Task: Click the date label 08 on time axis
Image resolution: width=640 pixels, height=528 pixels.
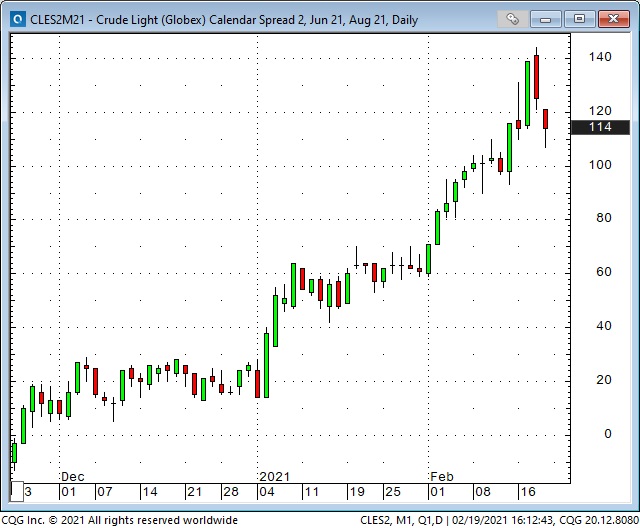Action: (x=482, y=492)
